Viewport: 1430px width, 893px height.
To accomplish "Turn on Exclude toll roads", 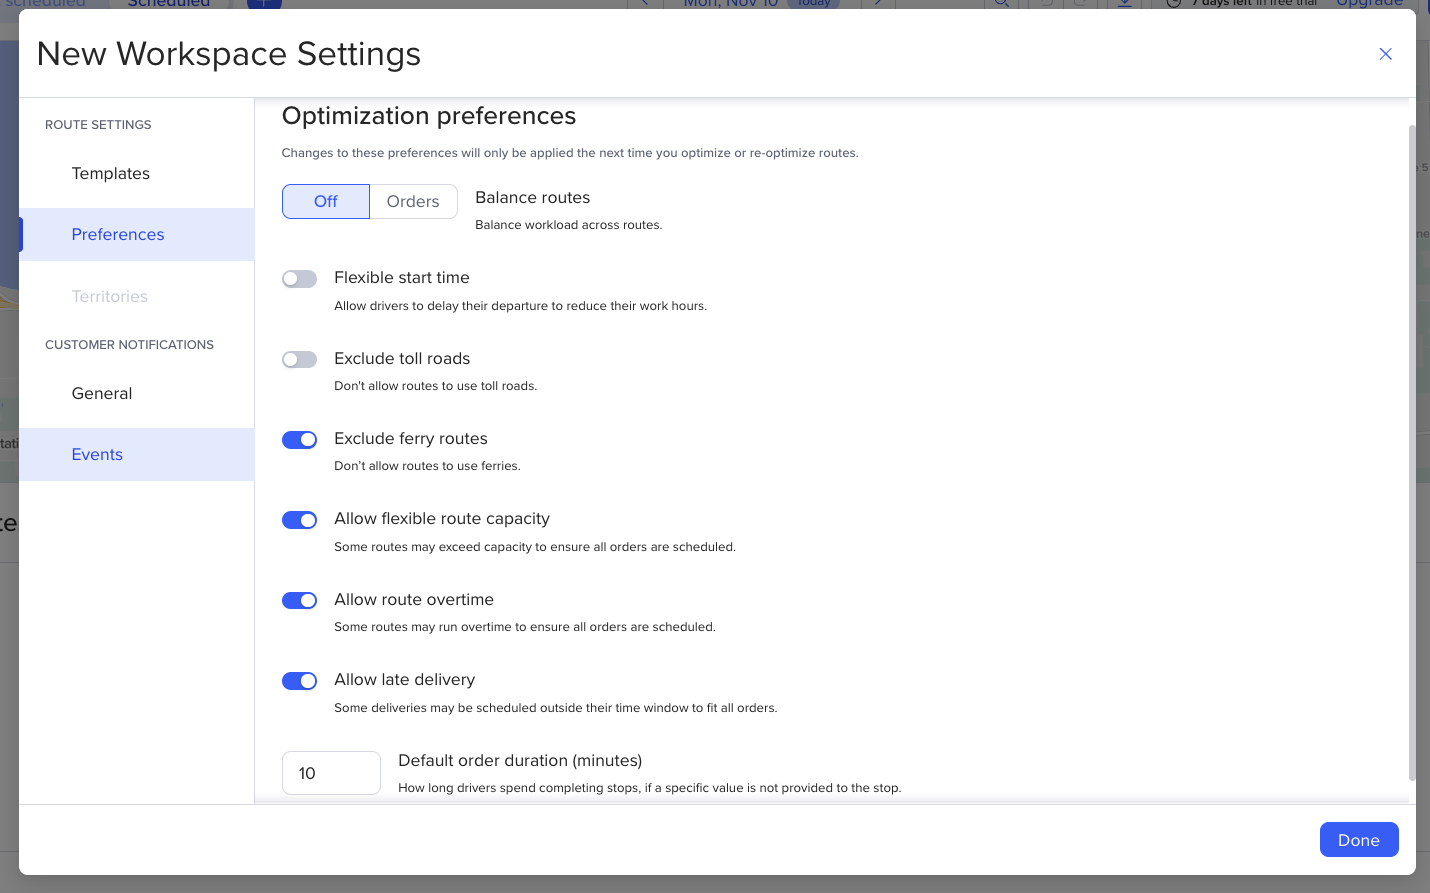I will point(299,360).
